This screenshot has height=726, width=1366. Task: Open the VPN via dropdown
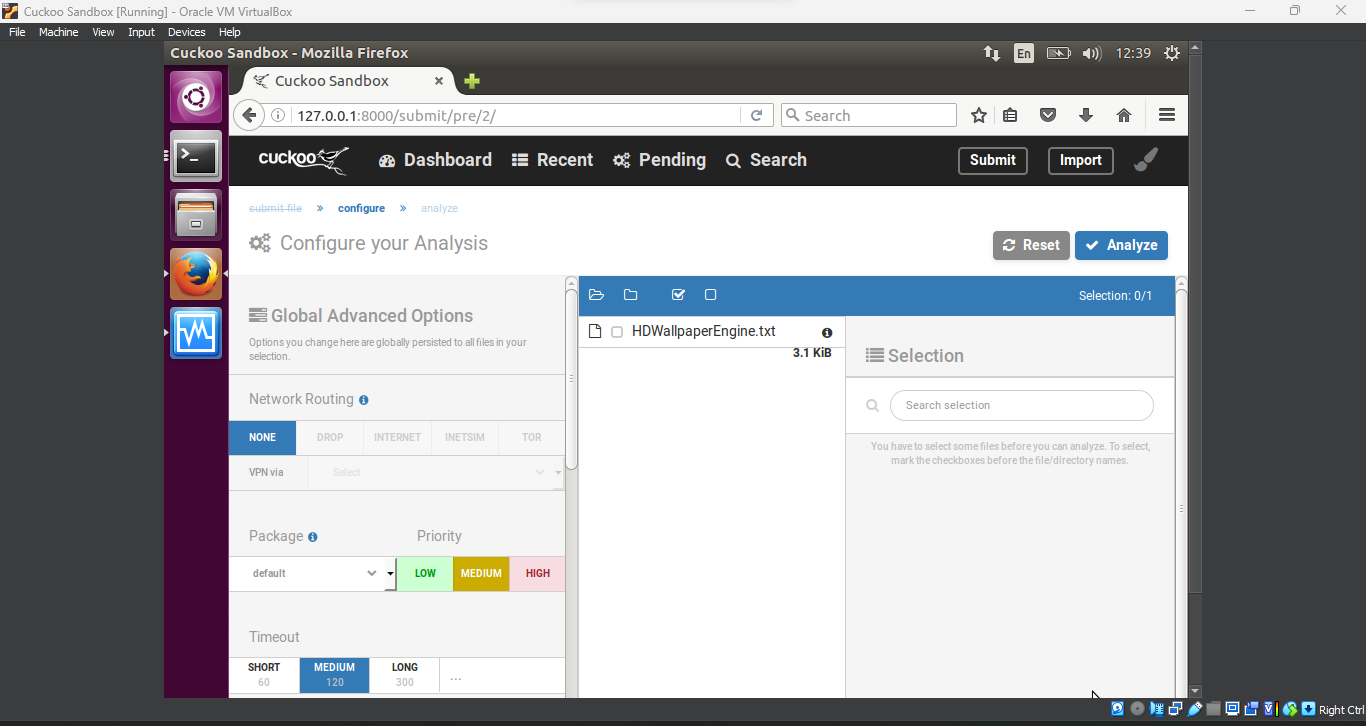(x=436, y=472)
